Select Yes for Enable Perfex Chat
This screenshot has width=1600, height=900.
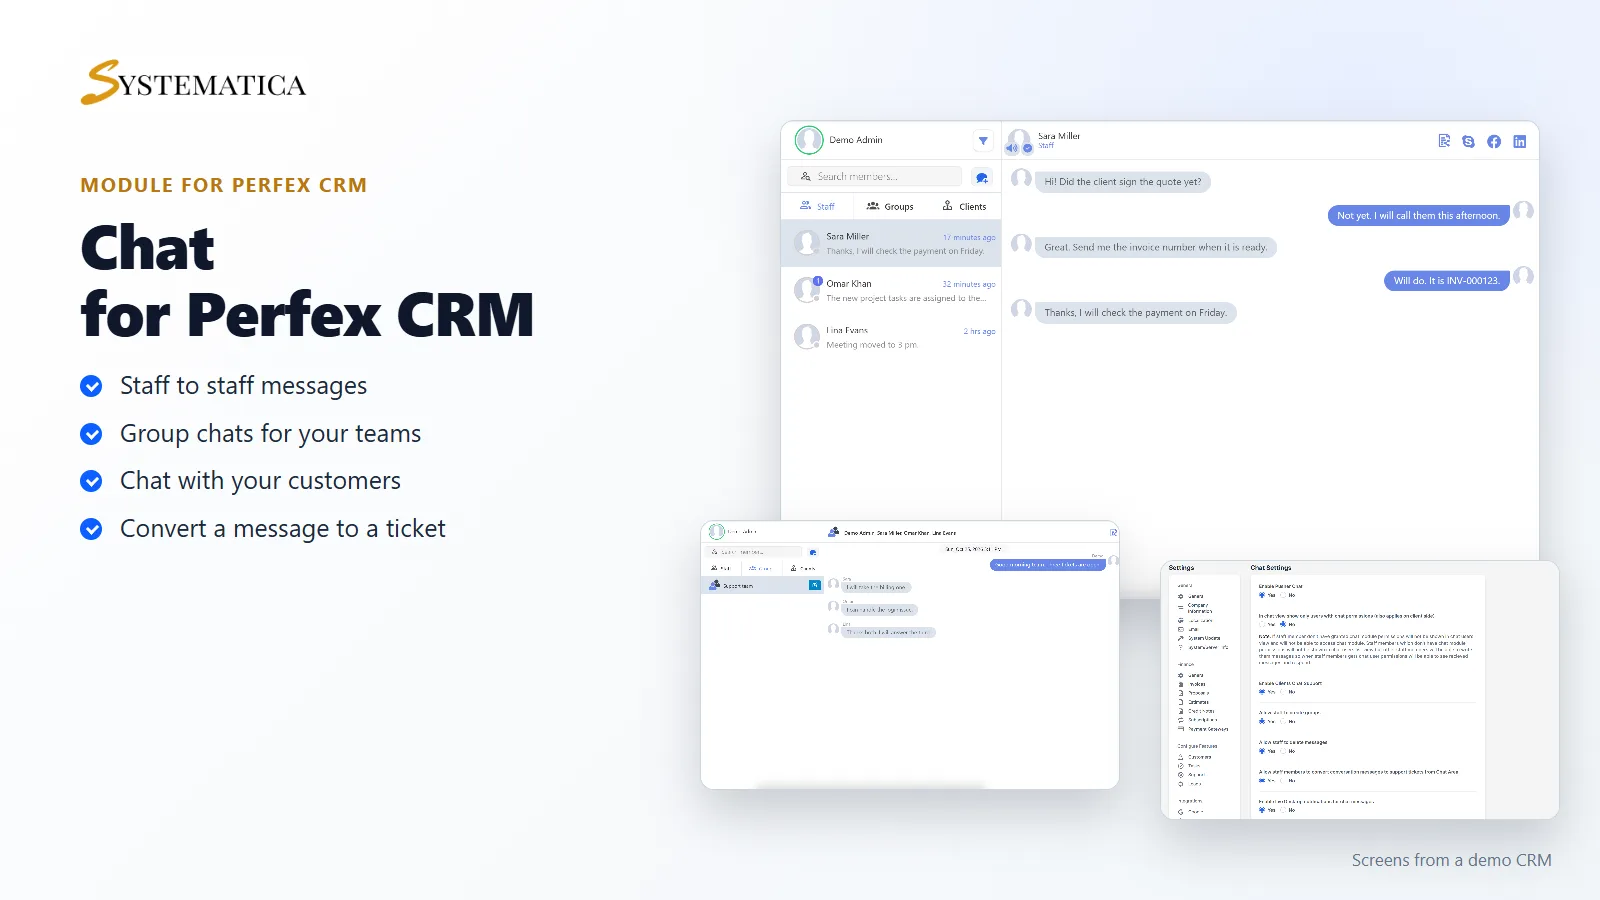[x=1262, y=595]
